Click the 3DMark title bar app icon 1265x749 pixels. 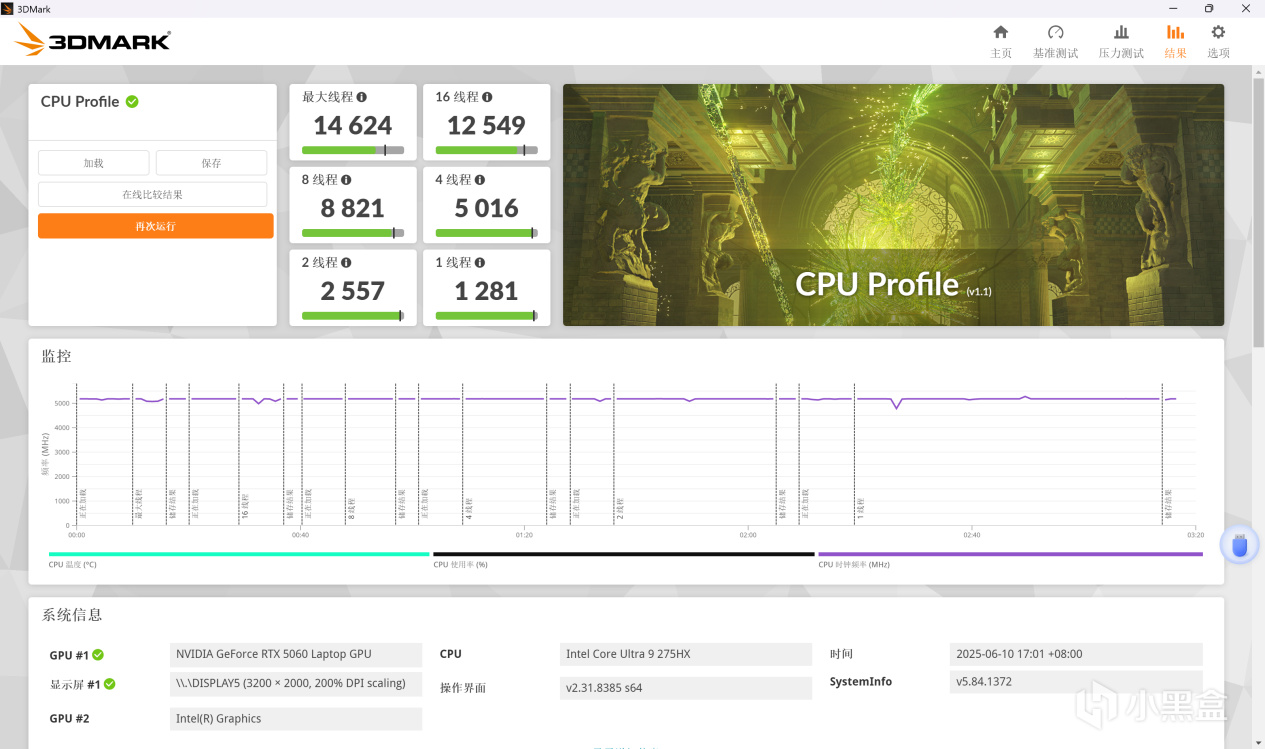click(8, 8)
